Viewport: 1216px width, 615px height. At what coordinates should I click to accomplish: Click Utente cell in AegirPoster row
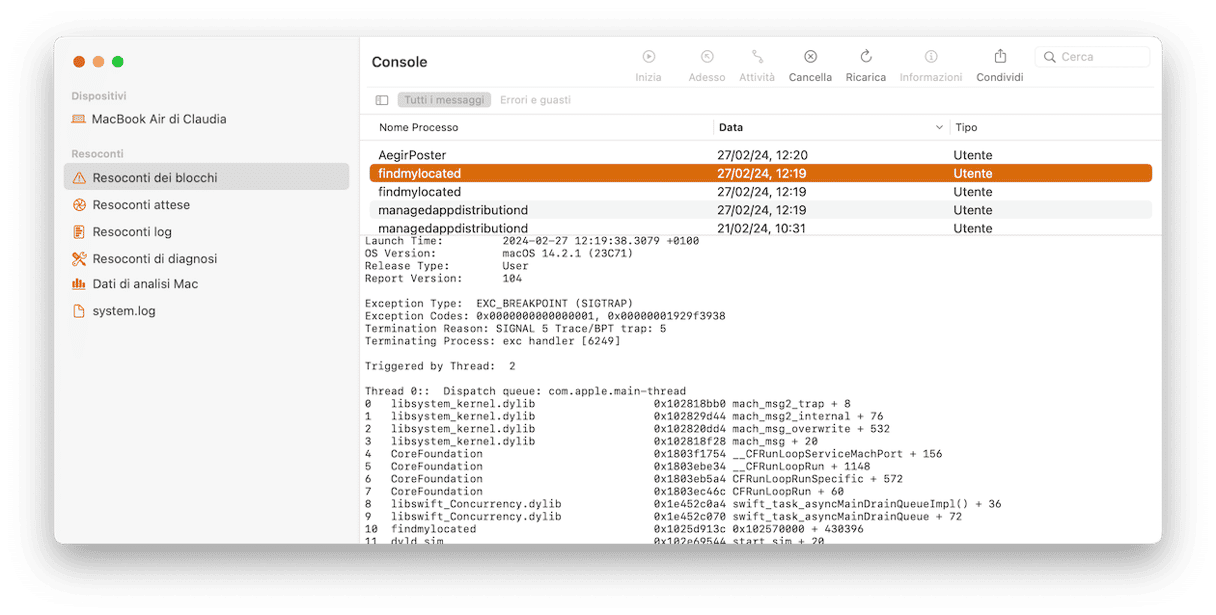point(973,155)
